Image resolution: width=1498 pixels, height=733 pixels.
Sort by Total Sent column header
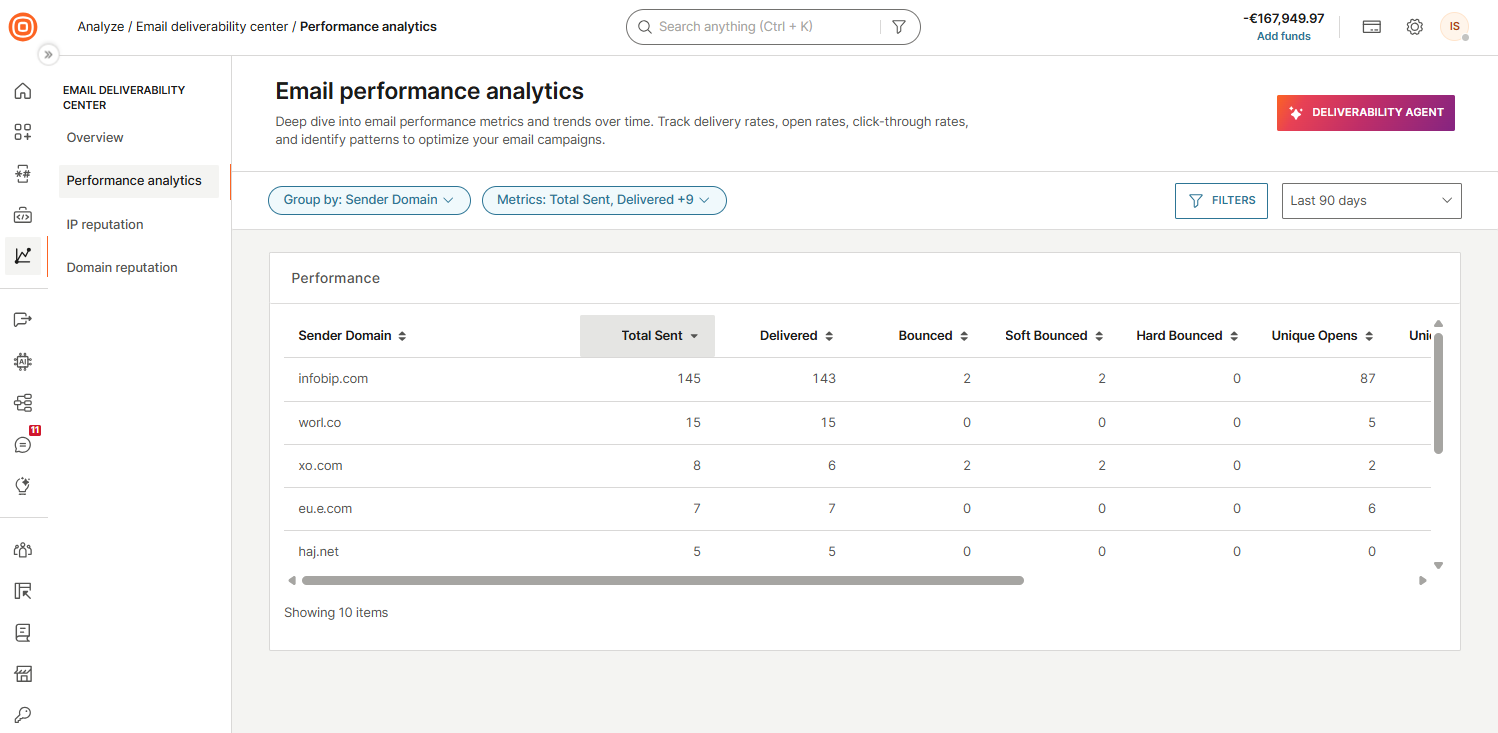tap(648, 336)
